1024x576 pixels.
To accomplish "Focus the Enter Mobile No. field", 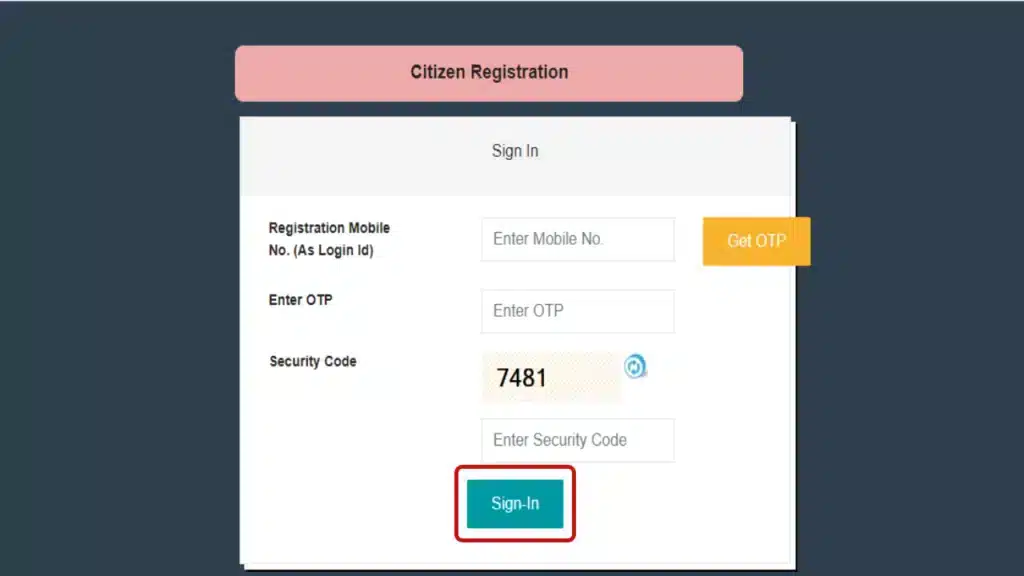I will tap(578, 239).
